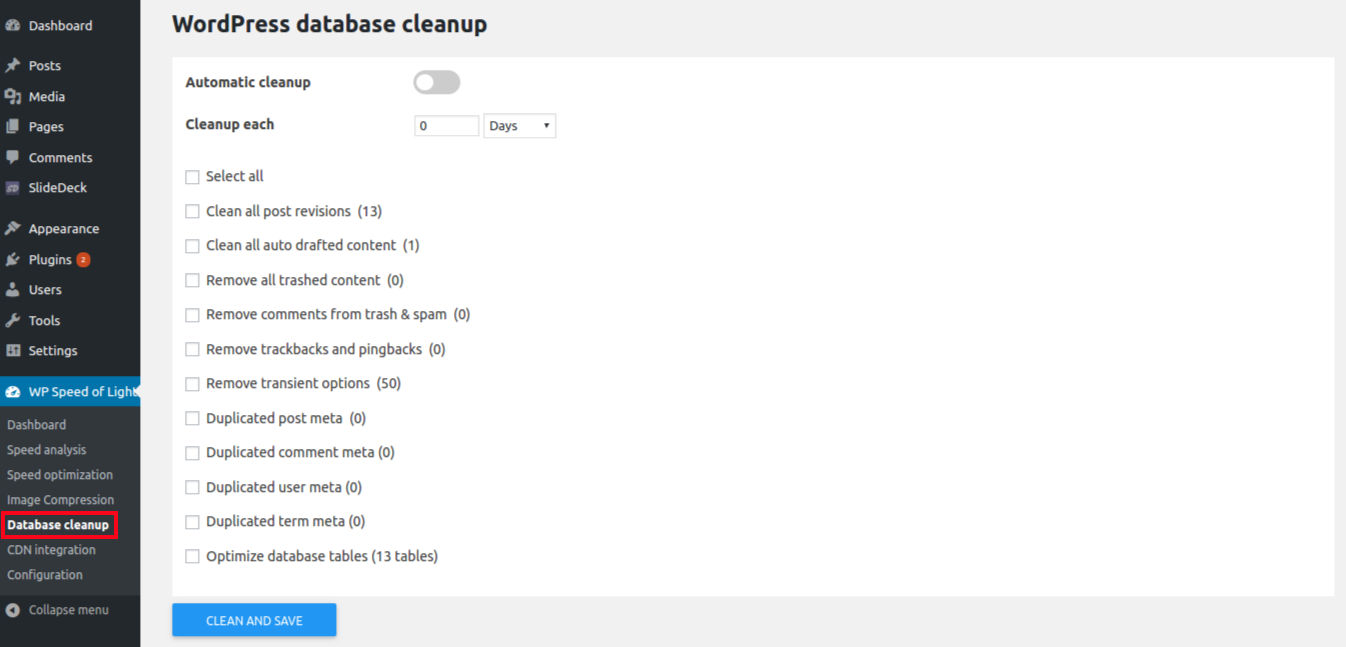Click the Cleanup each number field
The height and width of the screenshot is (647, 1346).
point(447,126)
